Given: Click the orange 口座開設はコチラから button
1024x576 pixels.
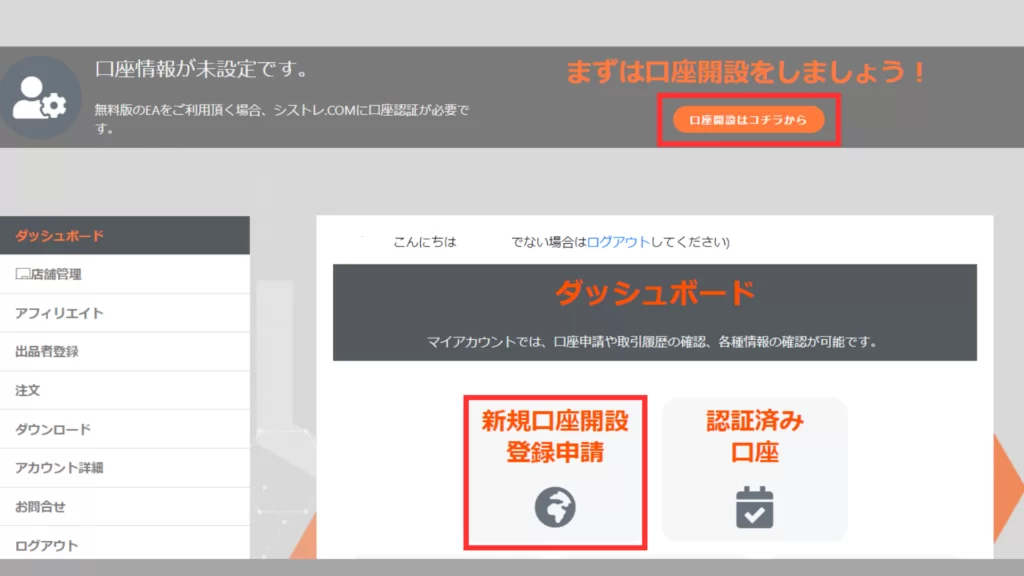Looking at the screenshot, I should [x=748, y=120].
